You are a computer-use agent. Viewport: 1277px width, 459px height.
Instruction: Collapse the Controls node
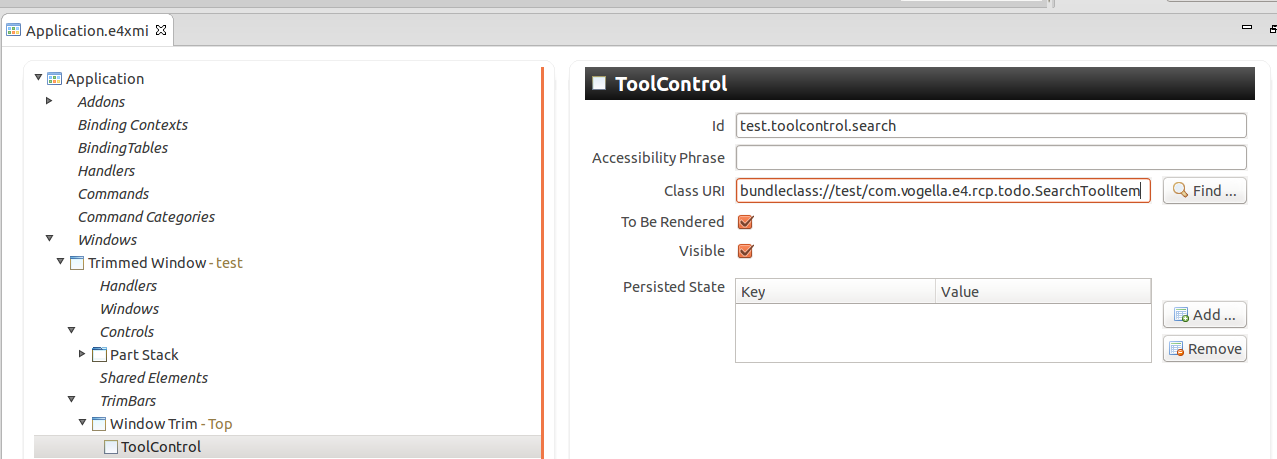point(72,331)
